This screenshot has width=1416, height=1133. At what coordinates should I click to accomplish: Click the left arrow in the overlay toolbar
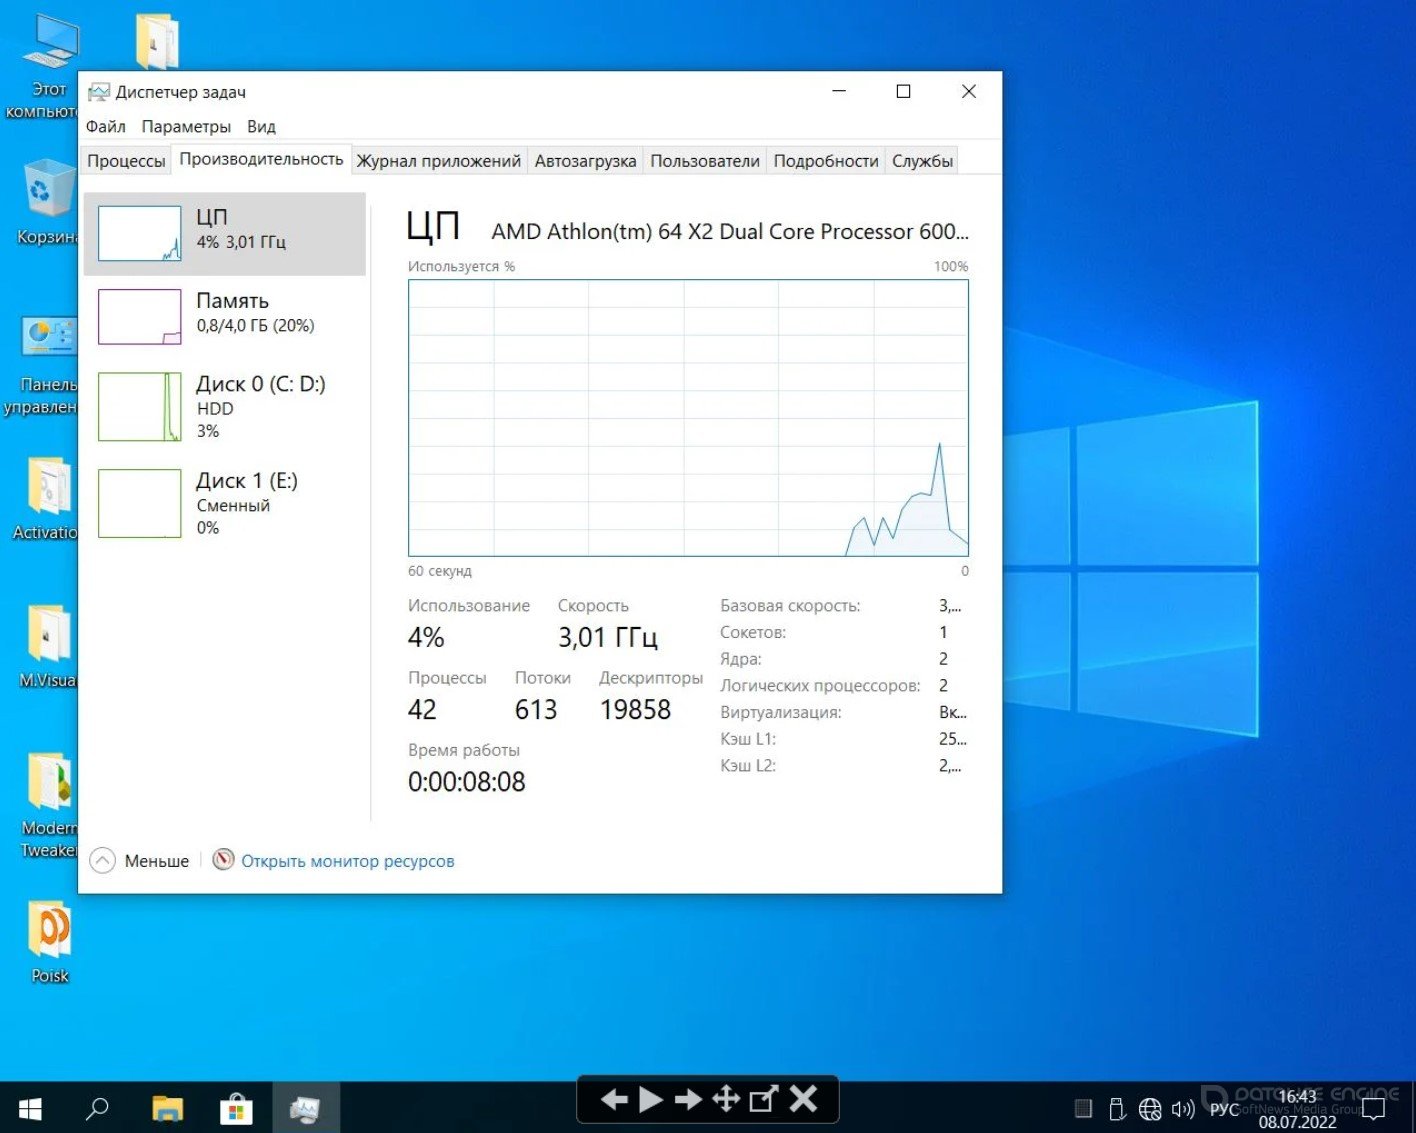click(614, 1100)
